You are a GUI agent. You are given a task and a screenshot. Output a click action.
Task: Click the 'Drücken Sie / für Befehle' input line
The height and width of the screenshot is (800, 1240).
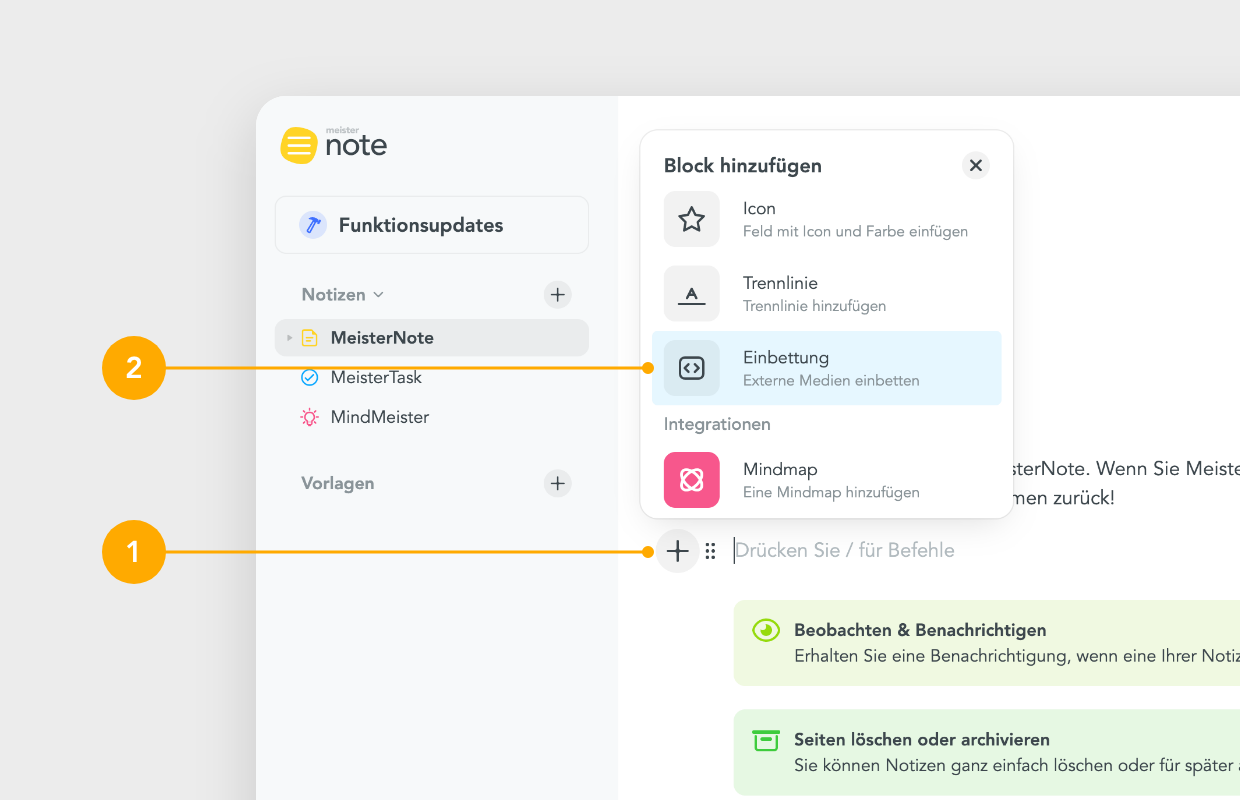pyautogui.click(x=845, y=550)
